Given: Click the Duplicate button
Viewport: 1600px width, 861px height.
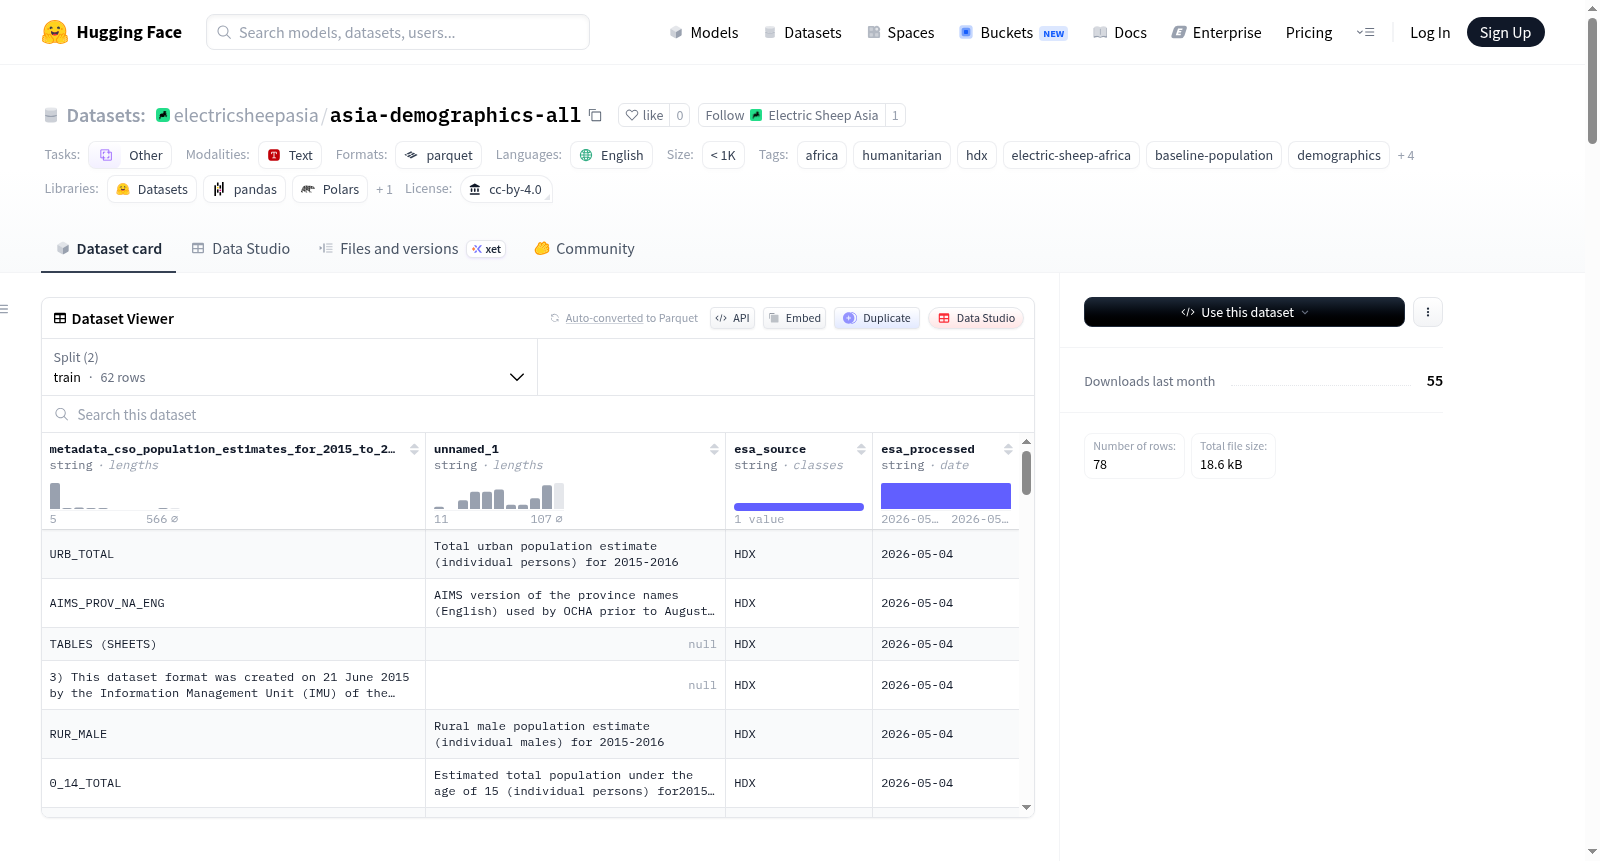Looking at the screenshot, I should tap(877, 318).
